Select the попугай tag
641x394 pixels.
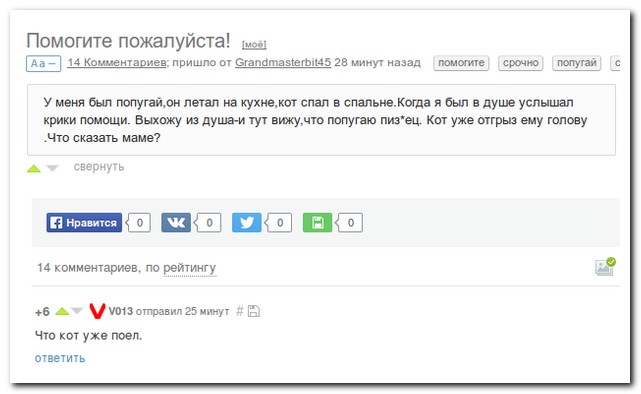click(x=576, y=63)
